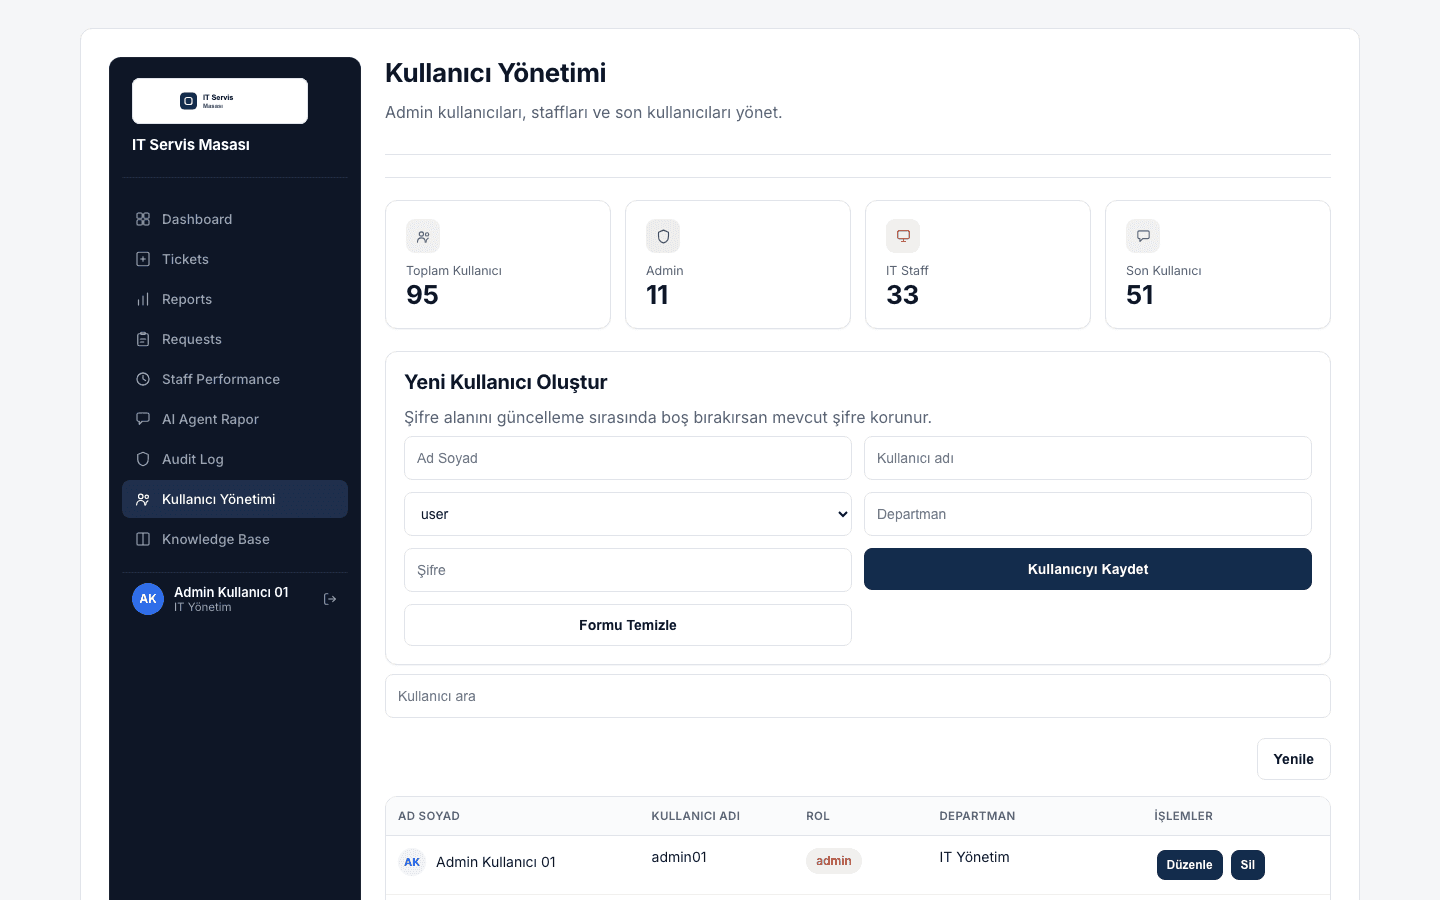This screenshot has height=900, width=1440.
Task: Click the Requests clipboard icon
Action: (x=143, y=339)
